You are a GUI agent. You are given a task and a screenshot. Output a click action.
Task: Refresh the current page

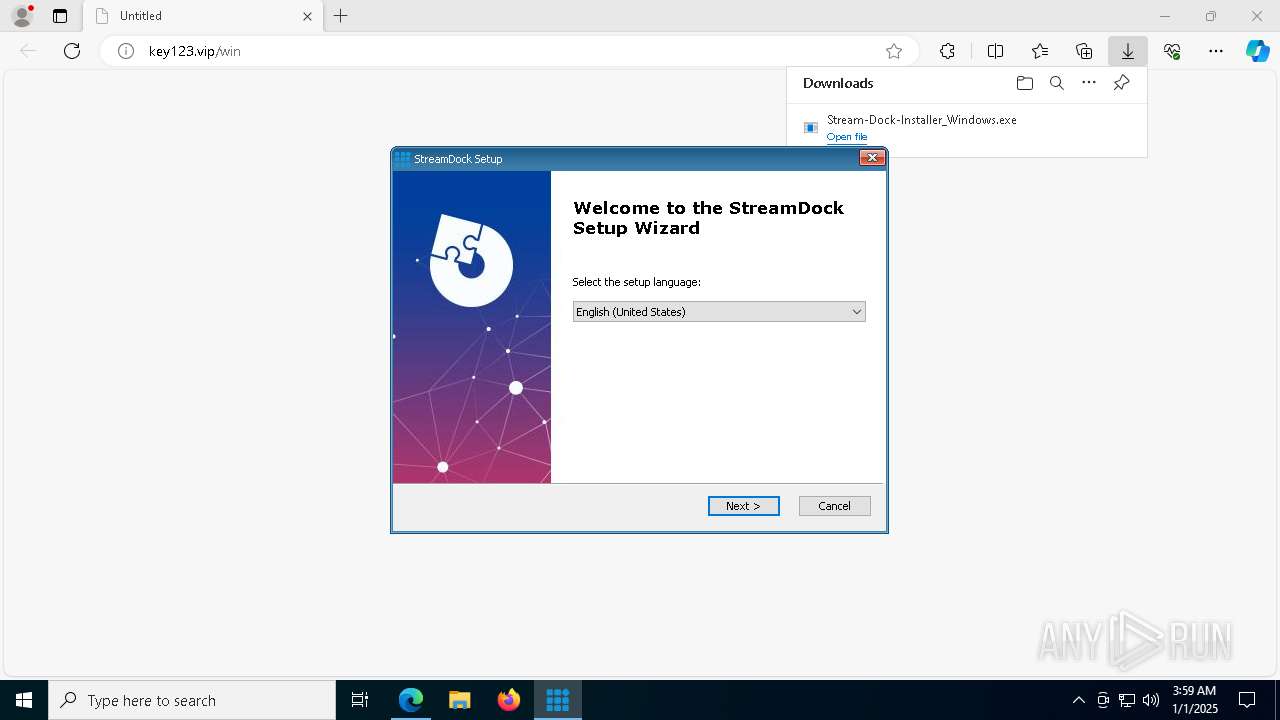pyautogui.click(x=72, y=51)
